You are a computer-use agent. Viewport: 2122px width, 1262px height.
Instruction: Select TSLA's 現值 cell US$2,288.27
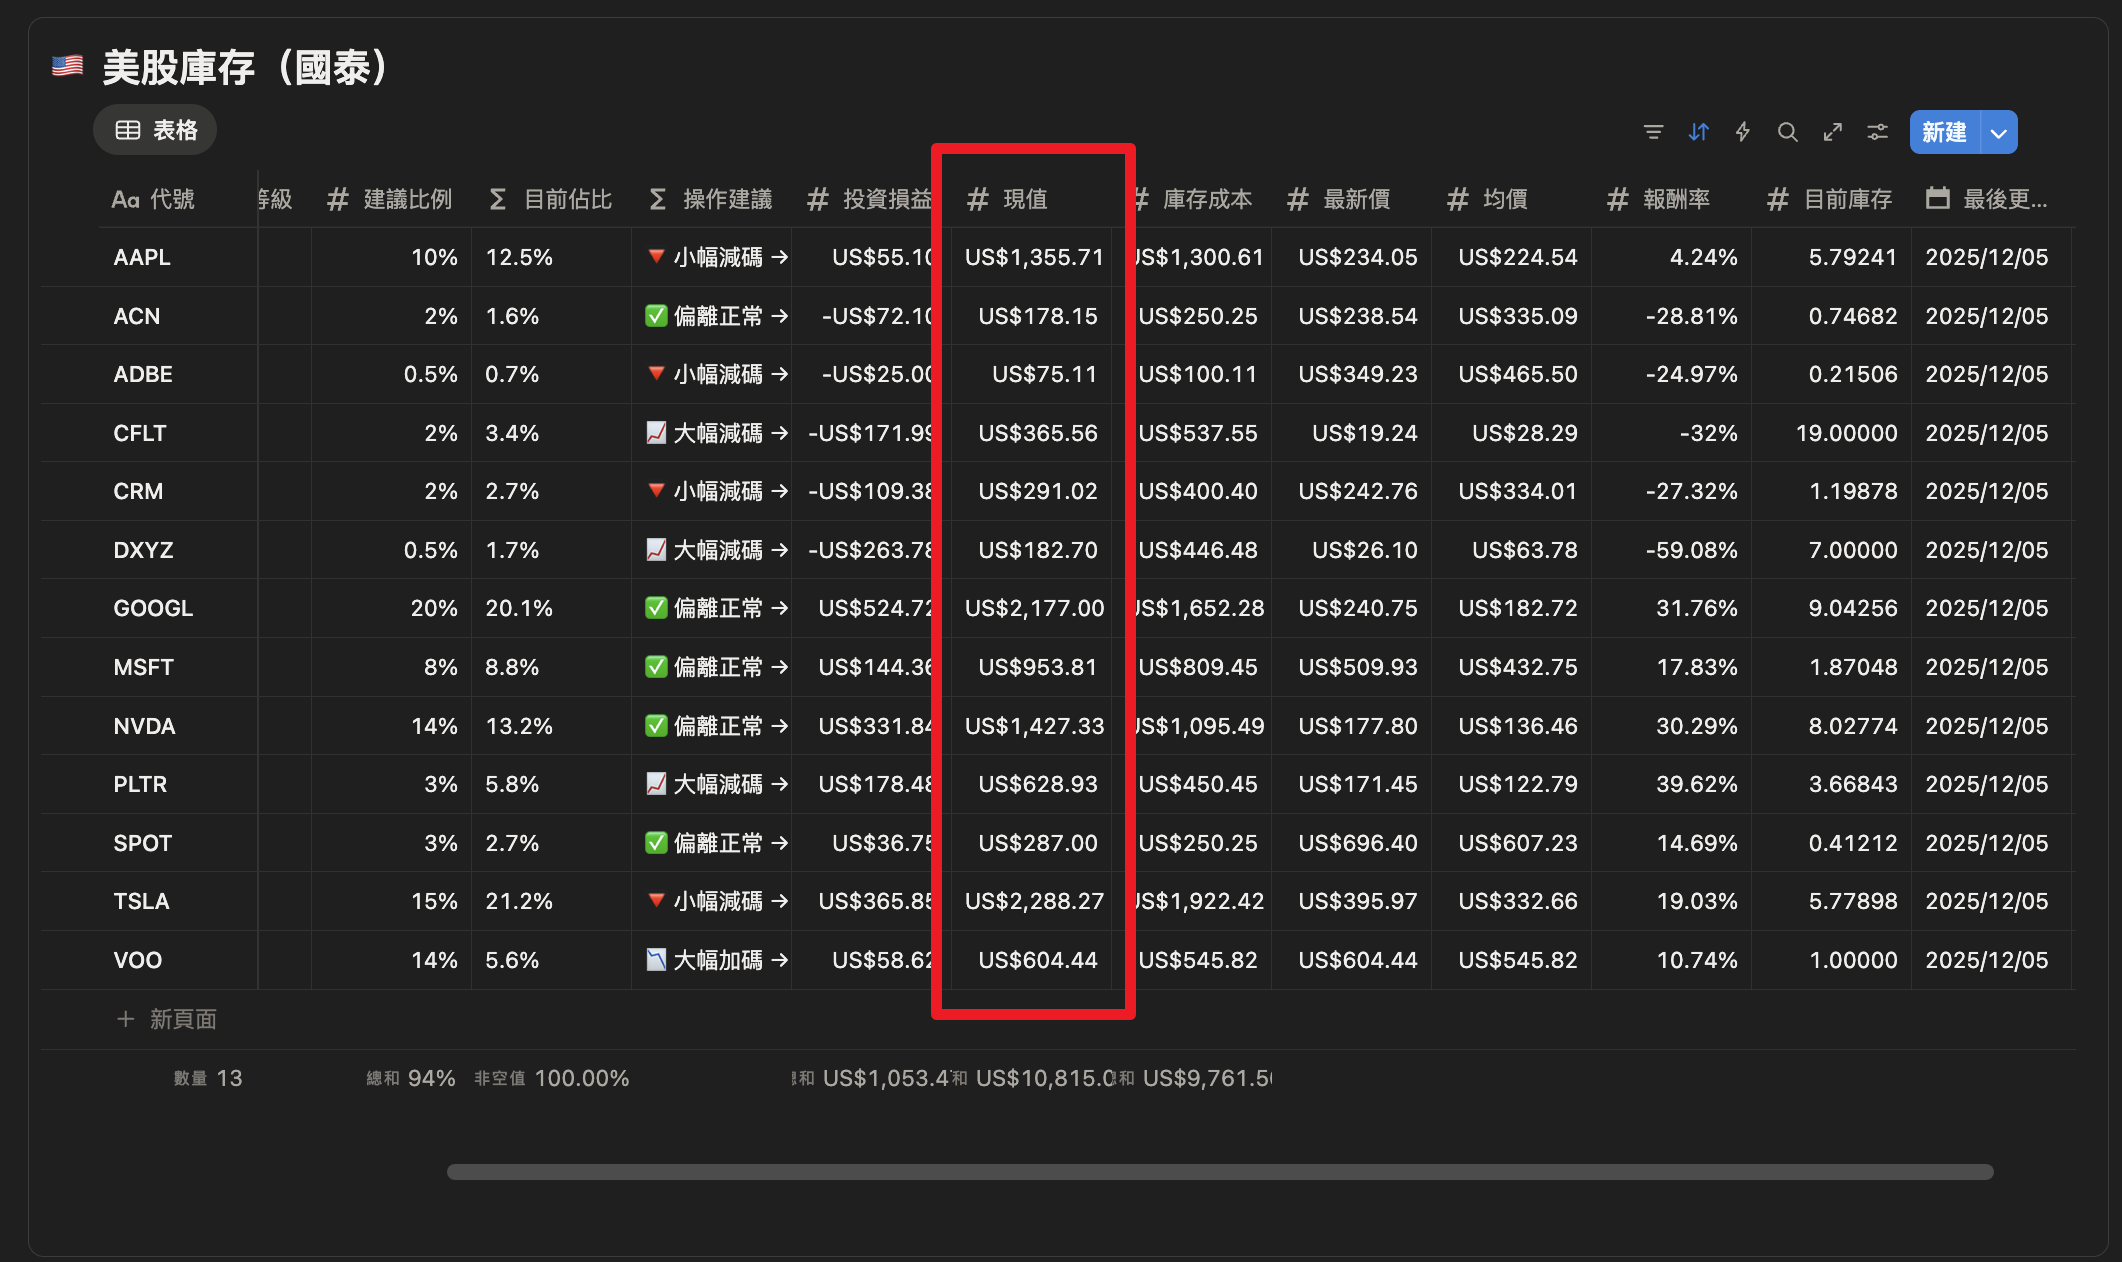[1033, 901]
